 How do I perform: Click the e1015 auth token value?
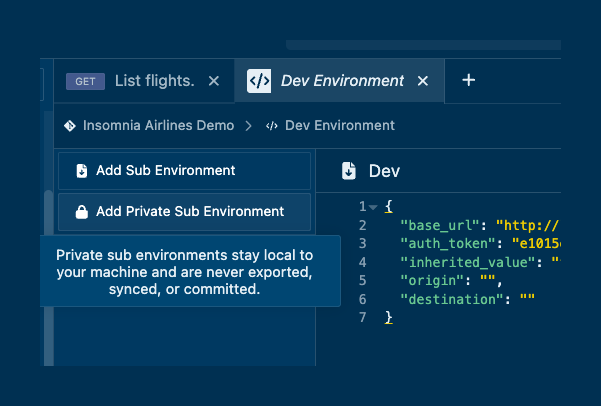pyautogui.click(x=536, y=244)
